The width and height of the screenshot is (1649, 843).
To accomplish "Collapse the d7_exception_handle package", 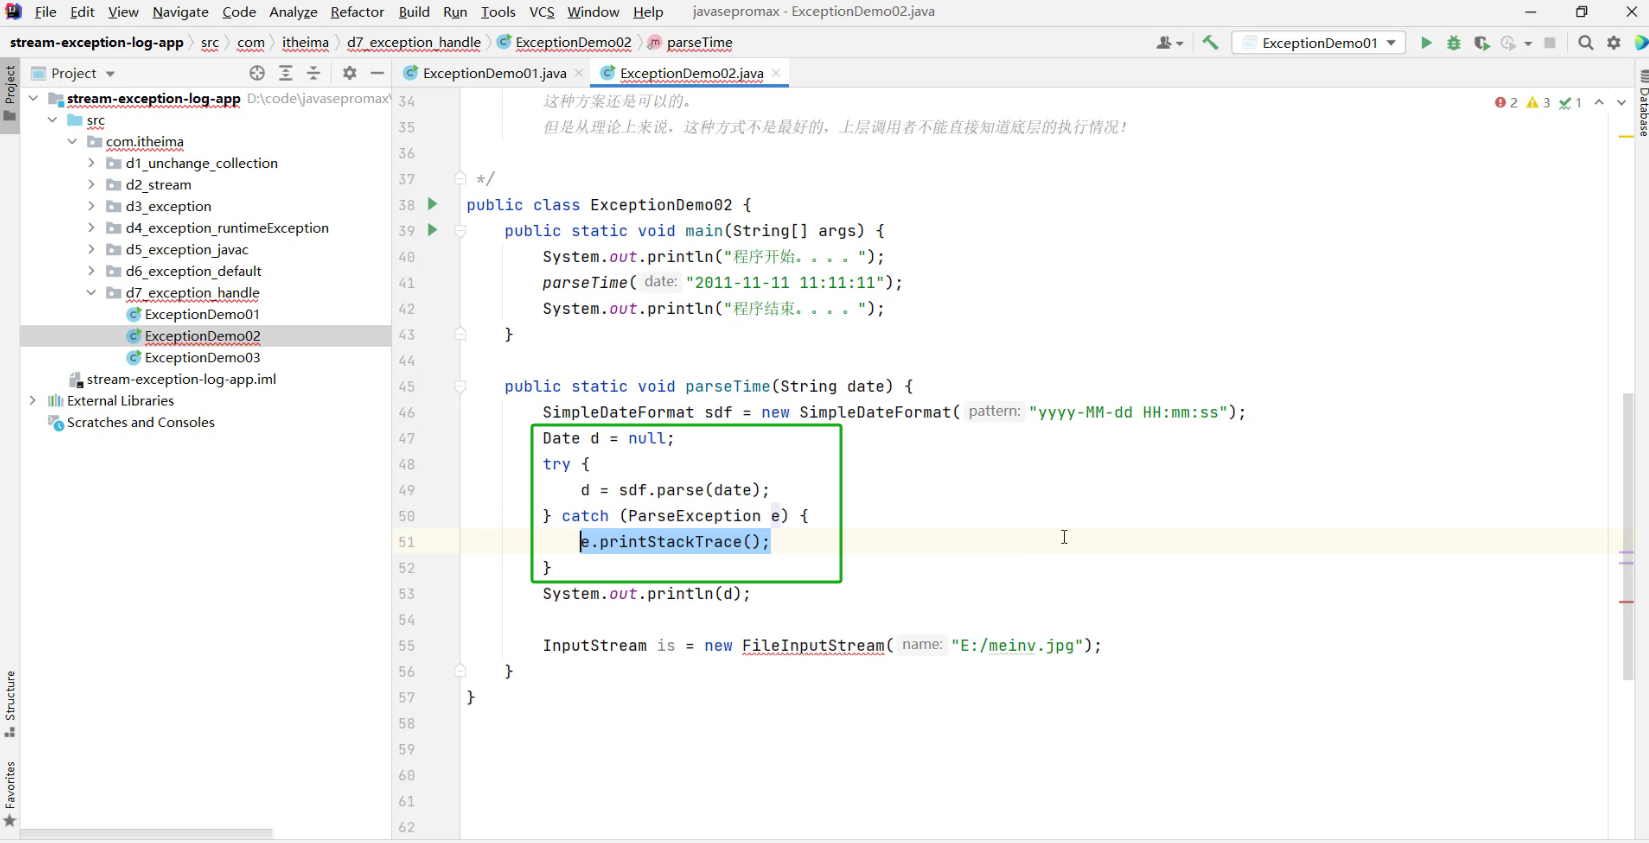I will (x=91, y=293).
